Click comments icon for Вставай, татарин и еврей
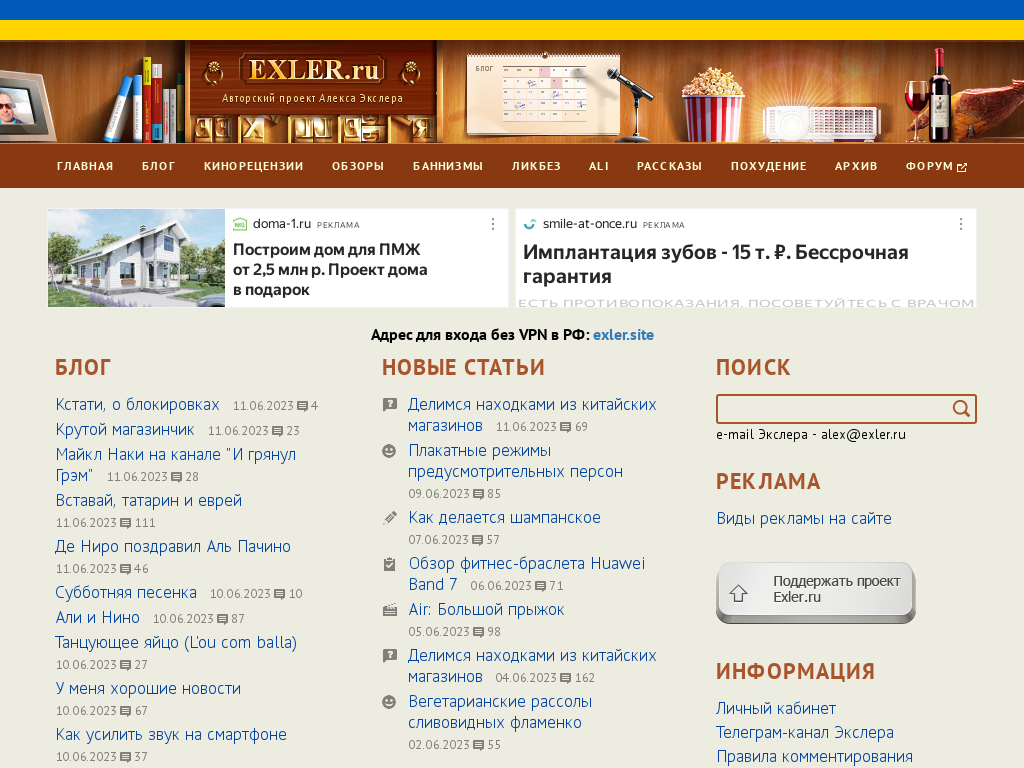The height and width of the screenshot is (768, 1024). (x=126, y=523)
